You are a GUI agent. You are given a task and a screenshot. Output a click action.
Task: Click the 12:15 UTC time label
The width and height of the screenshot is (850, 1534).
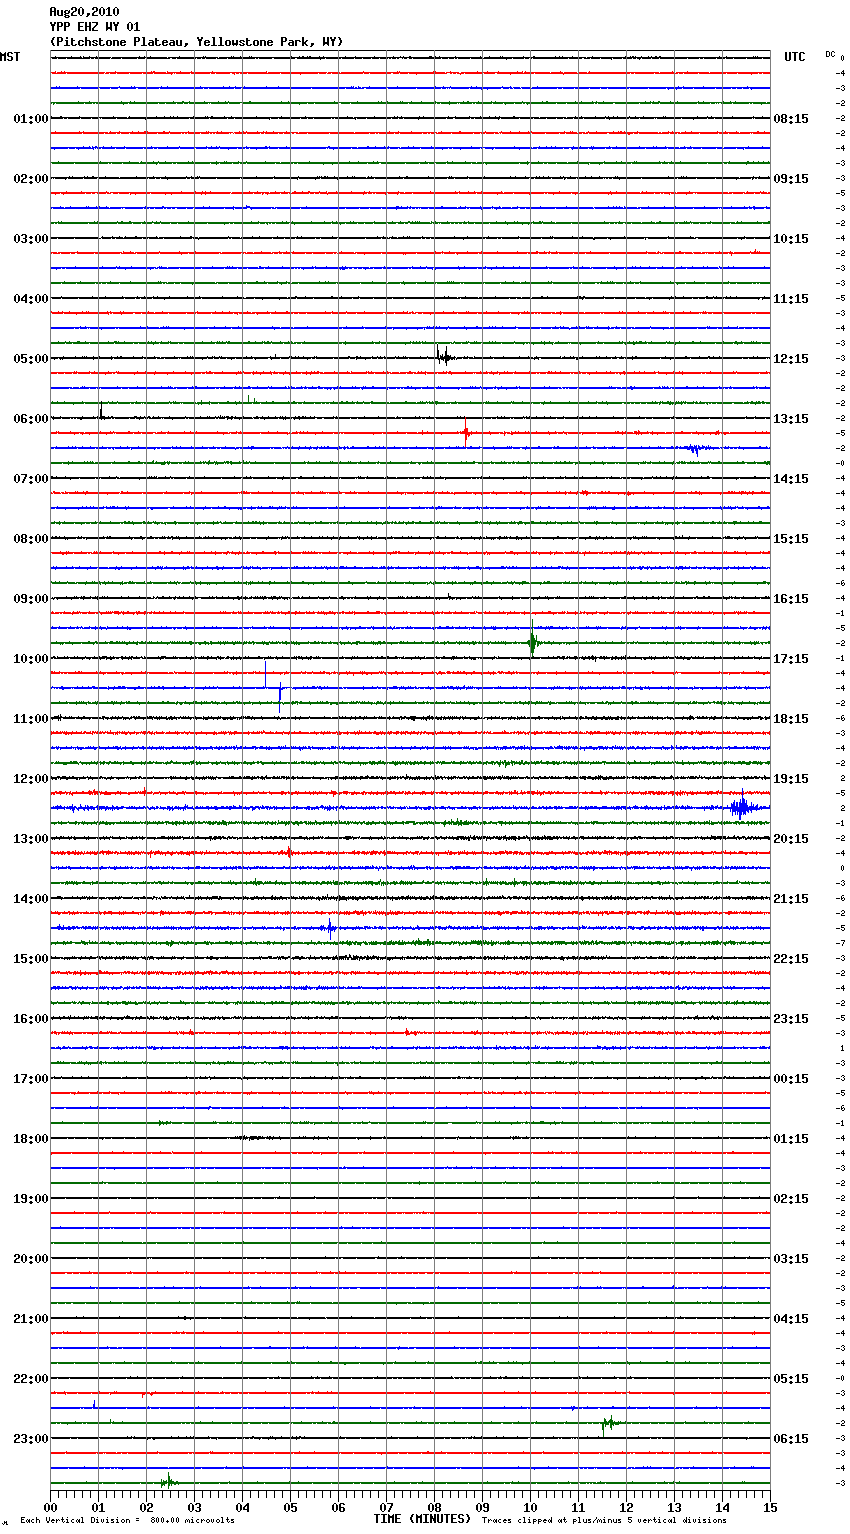point(791,359)
